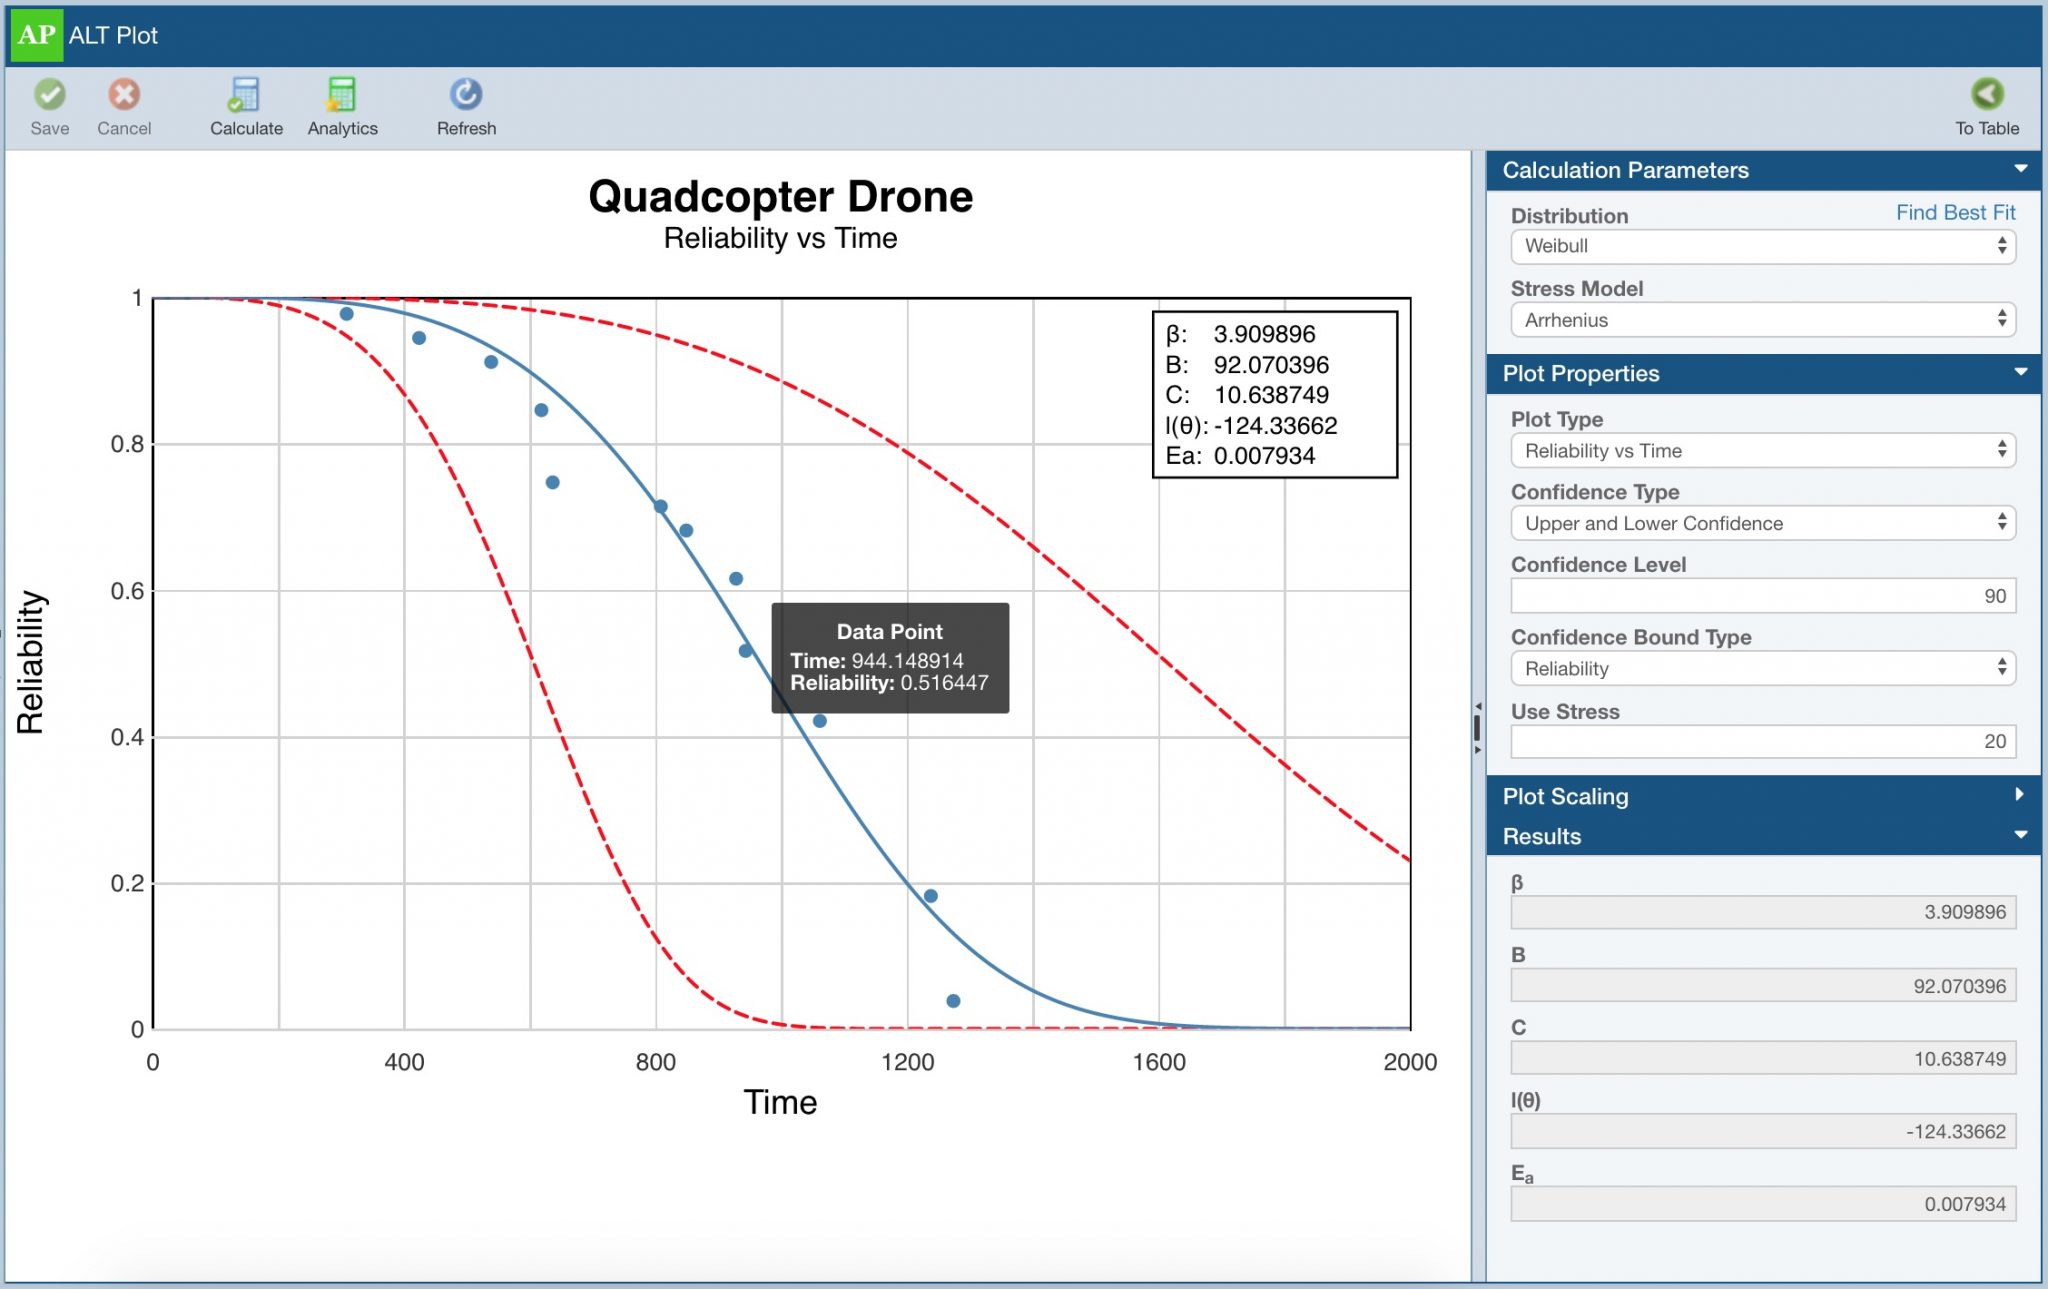Open the Stress Model dropdown showing Arrhenius
Image resolution: width=2048 pixels, height=1289 pixels.
coord(1763,320)
